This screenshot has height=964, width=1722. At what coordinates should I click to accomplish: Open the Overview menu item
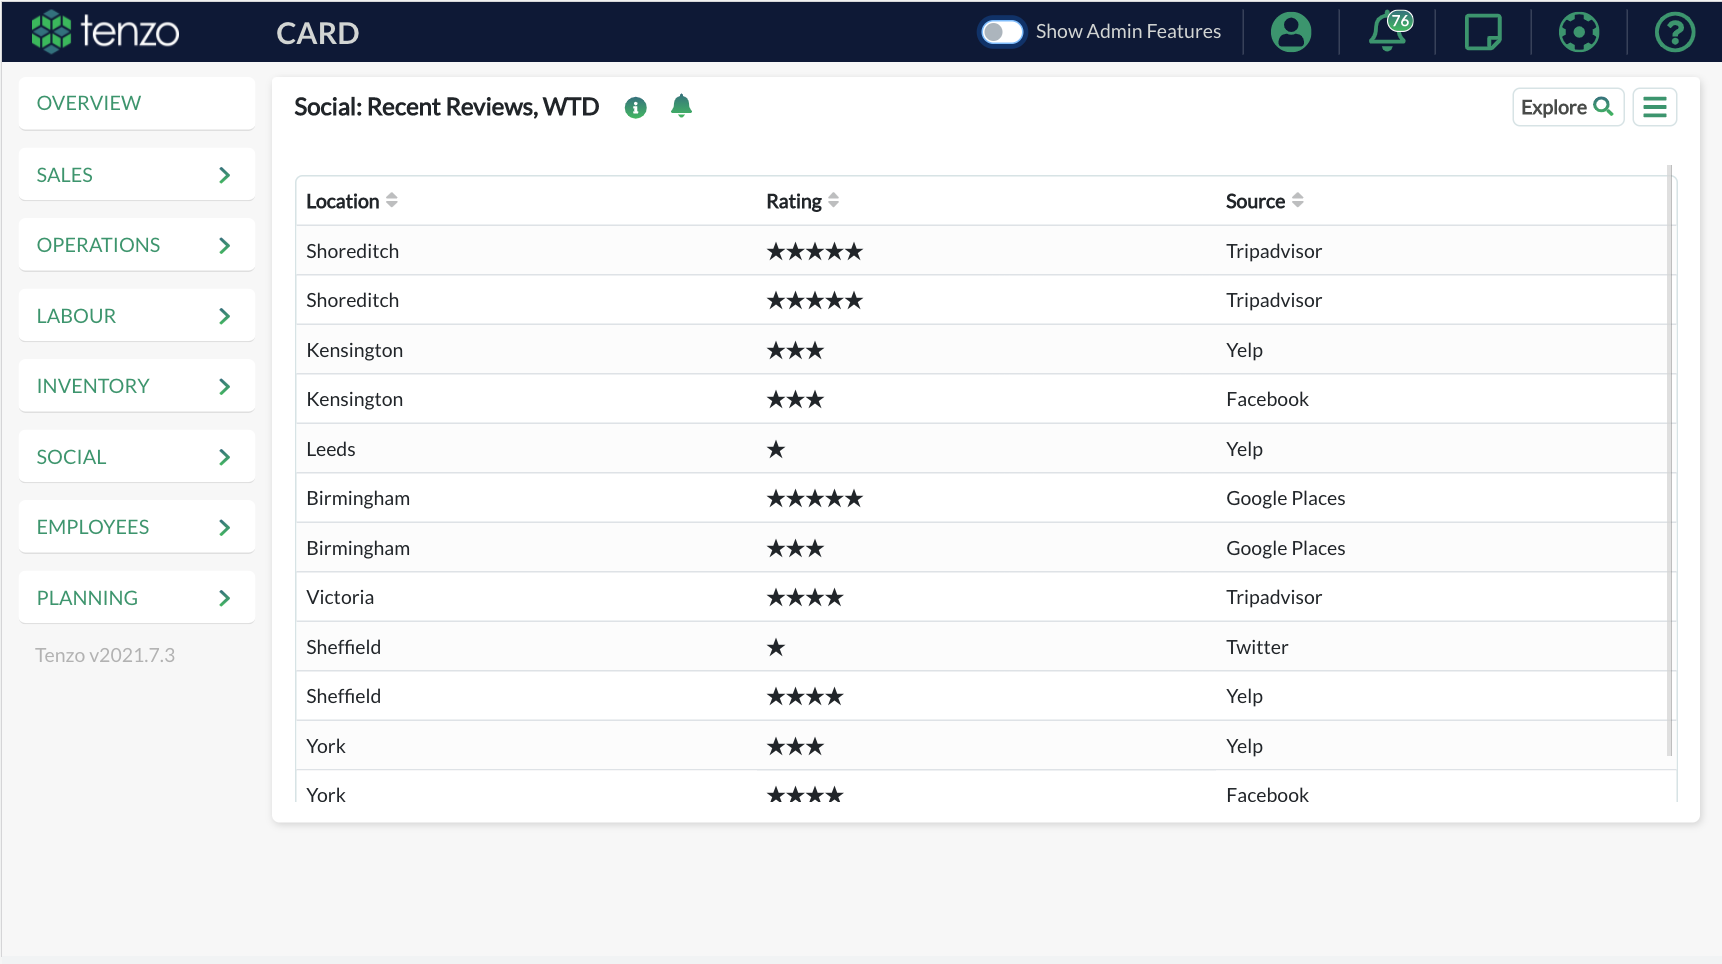click(137, 103)
